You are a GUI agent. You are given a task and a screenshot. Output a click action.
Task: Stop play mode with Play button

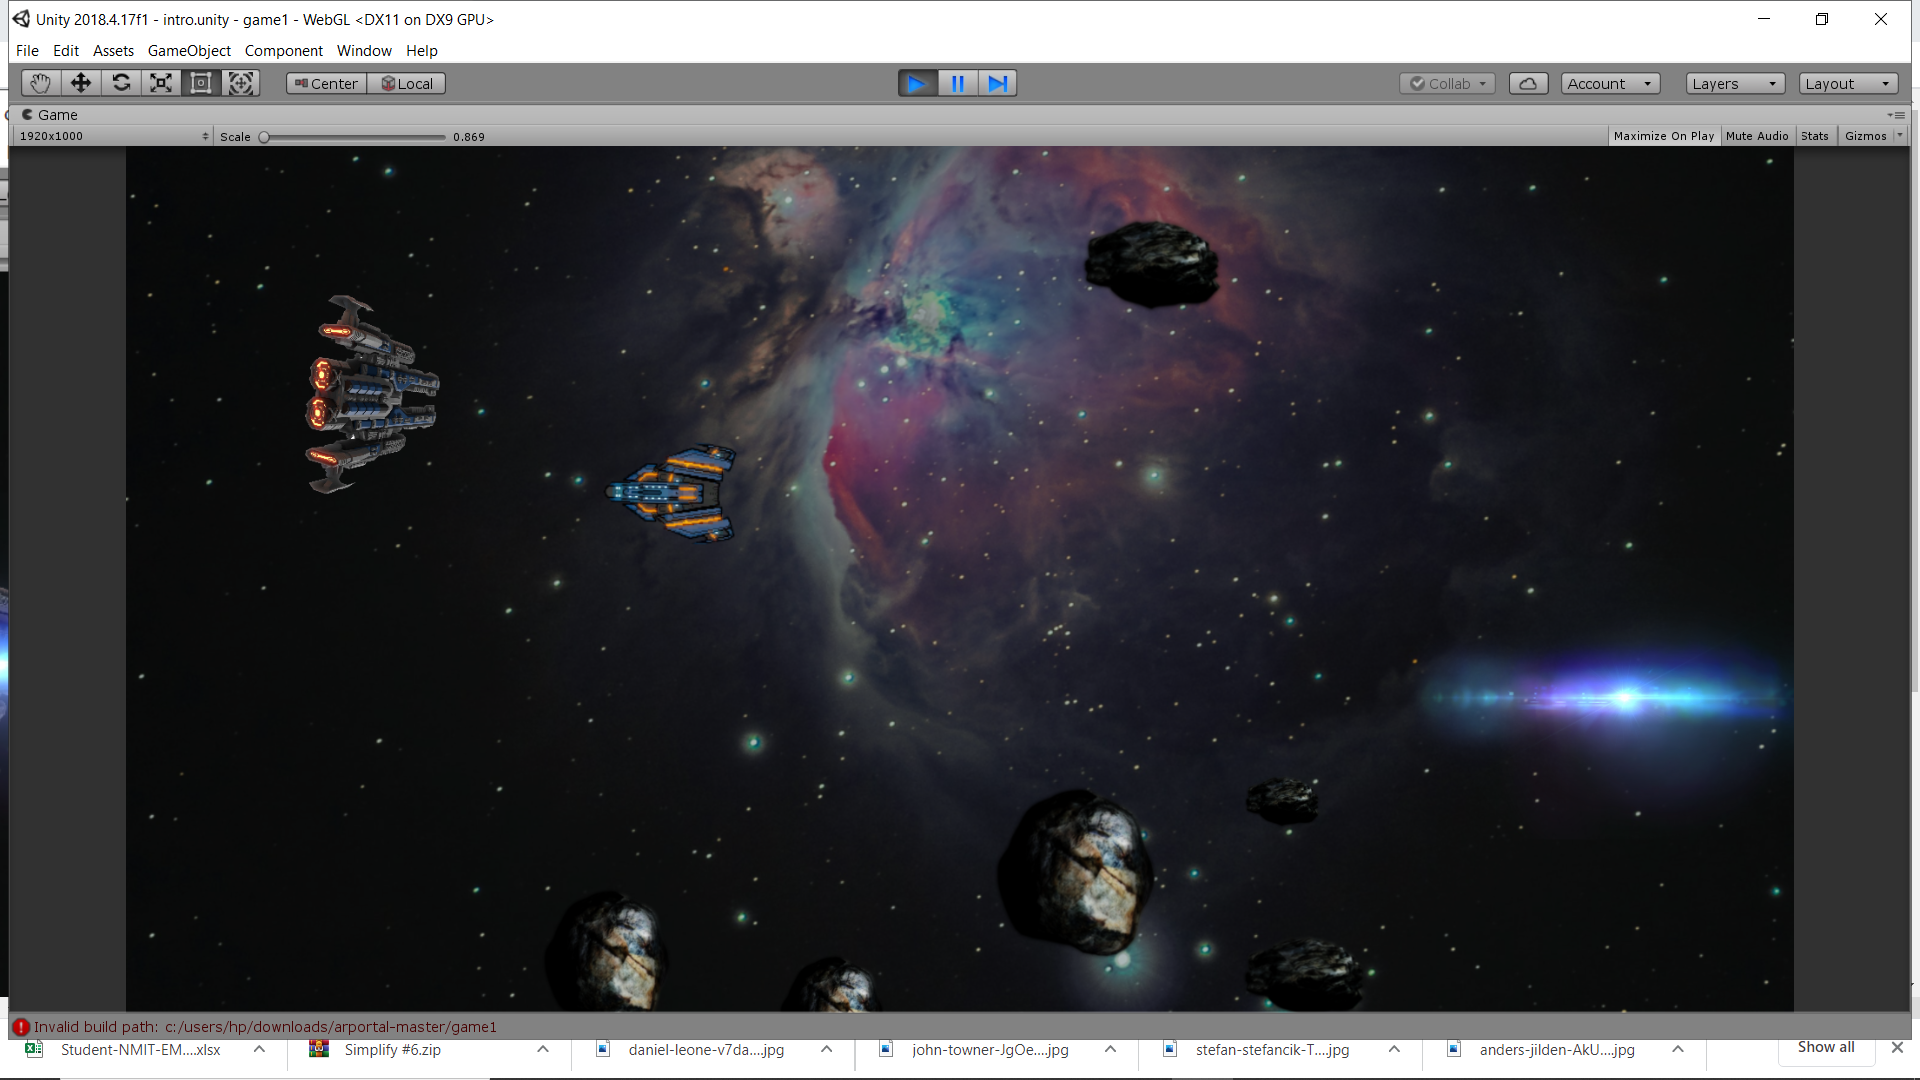[917, 83]
